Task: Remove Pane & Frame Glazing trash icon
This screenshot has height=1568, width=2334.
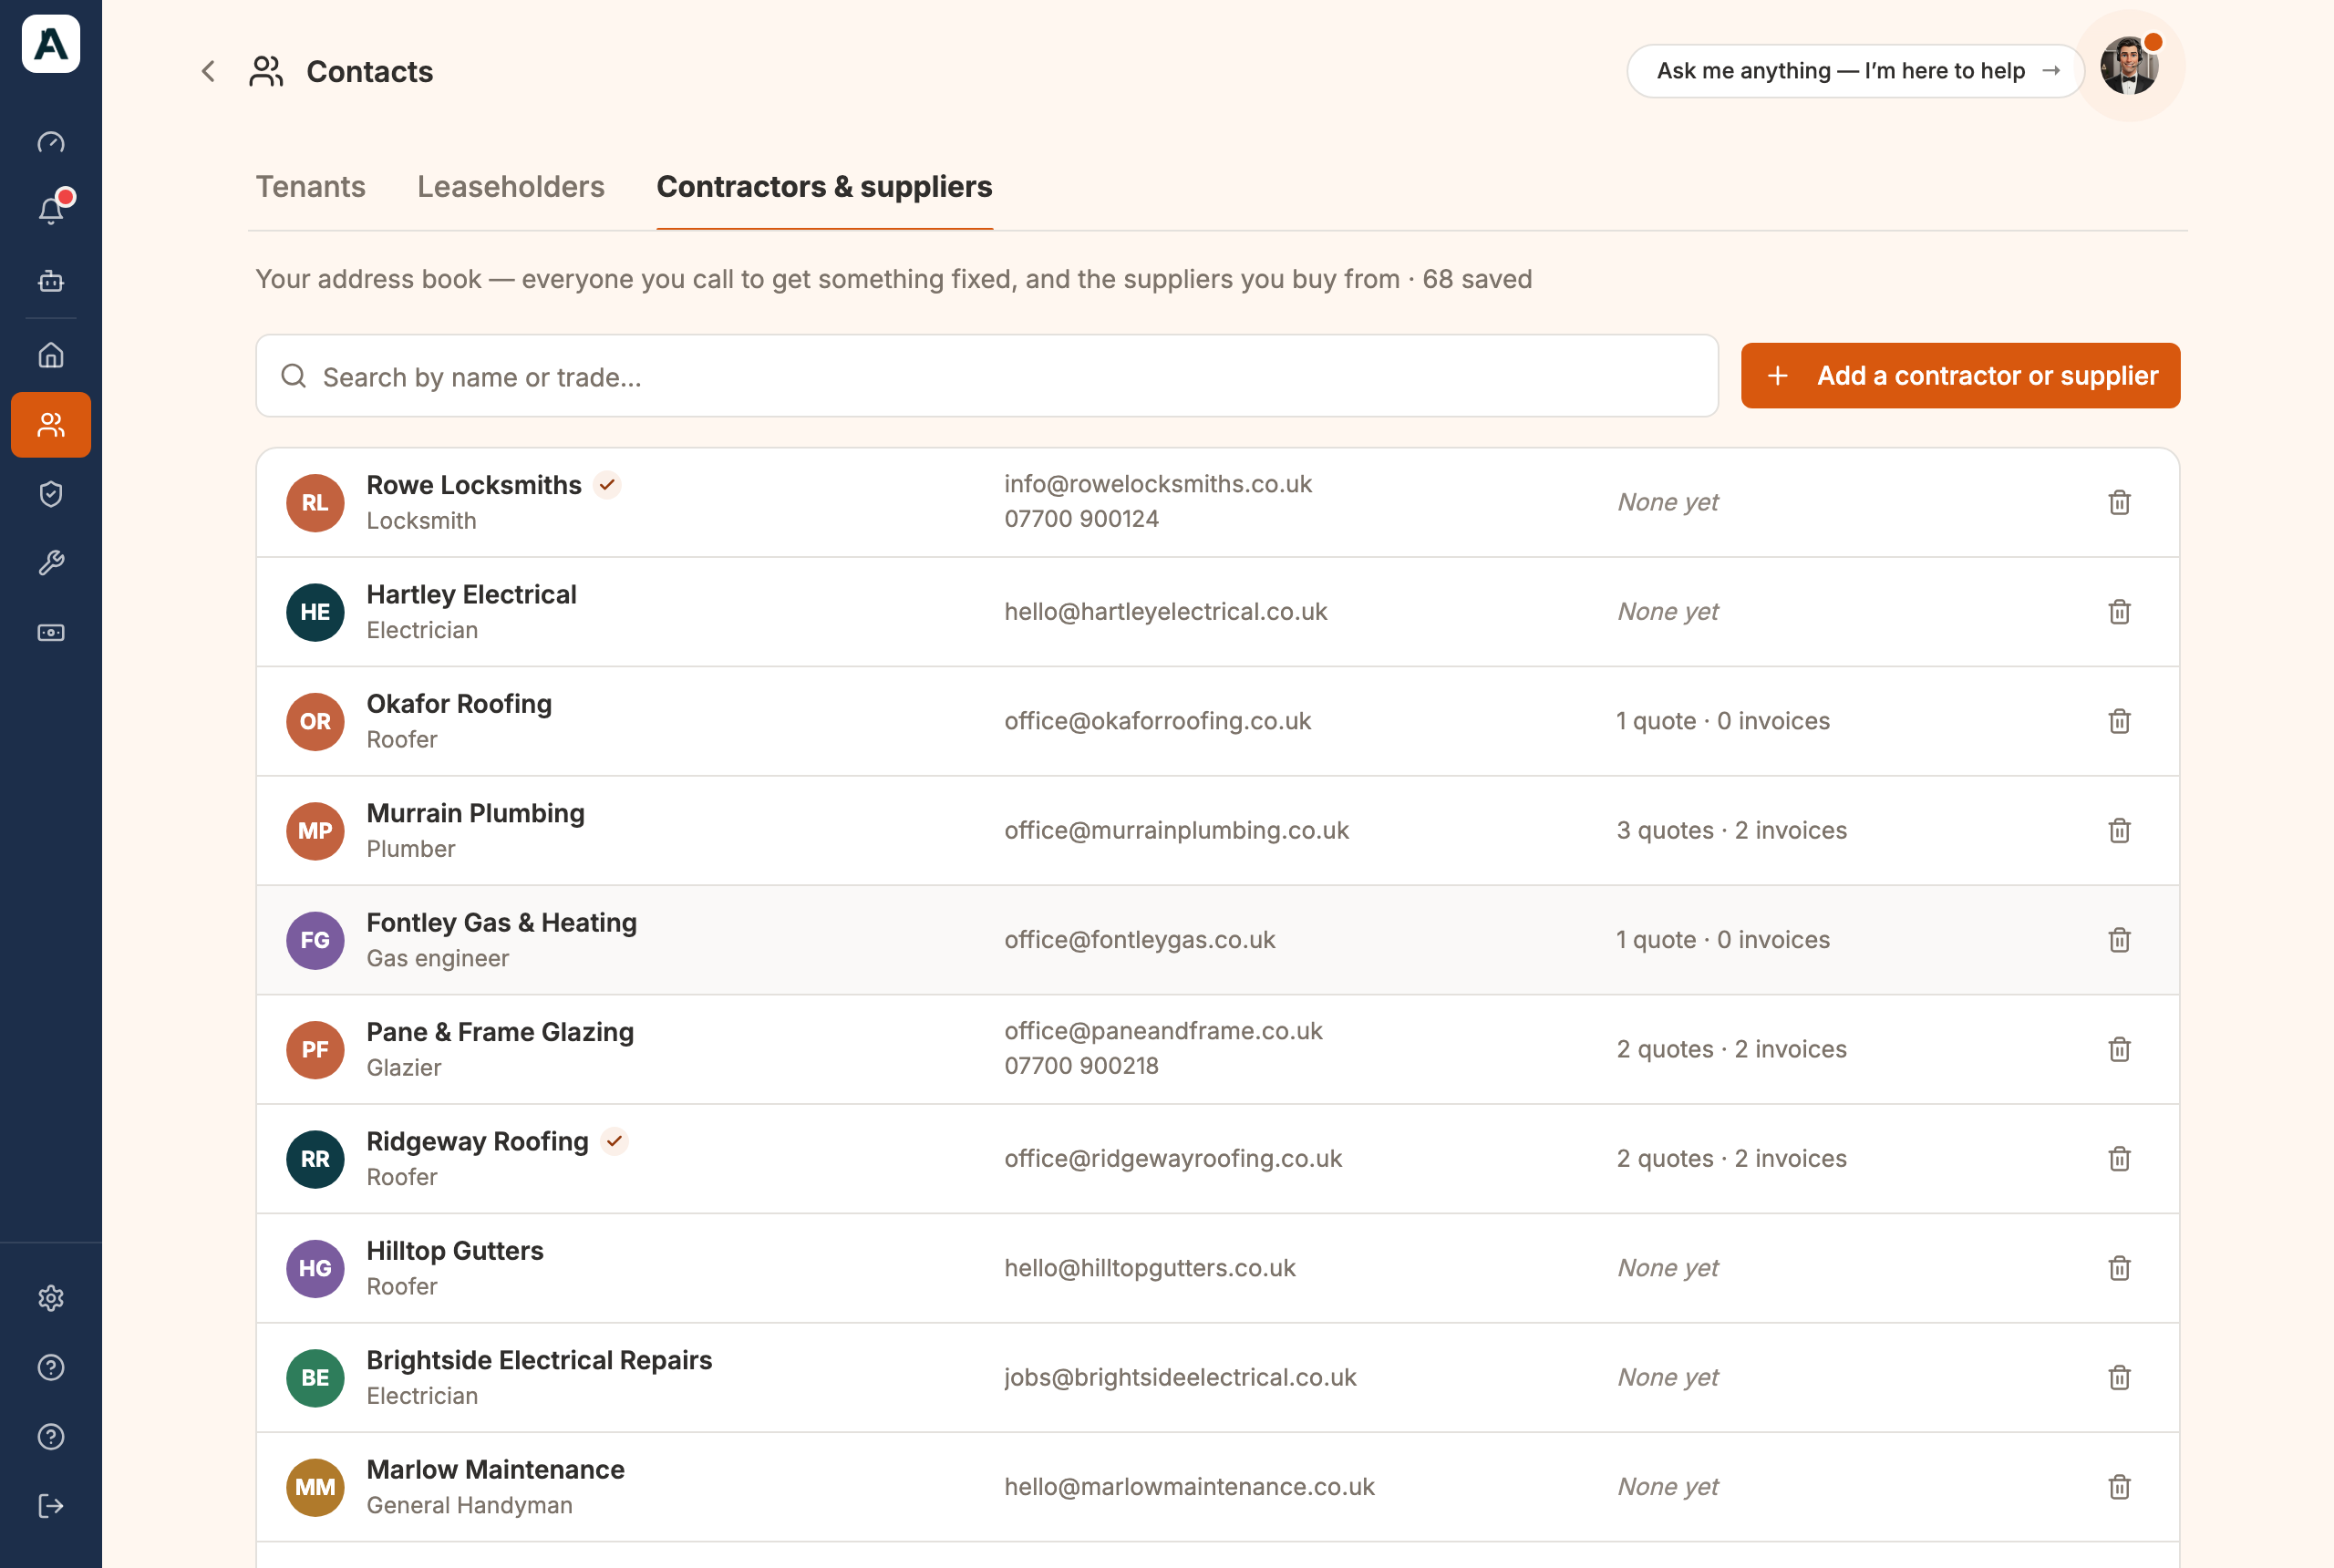Action: click(2119, 1049)
